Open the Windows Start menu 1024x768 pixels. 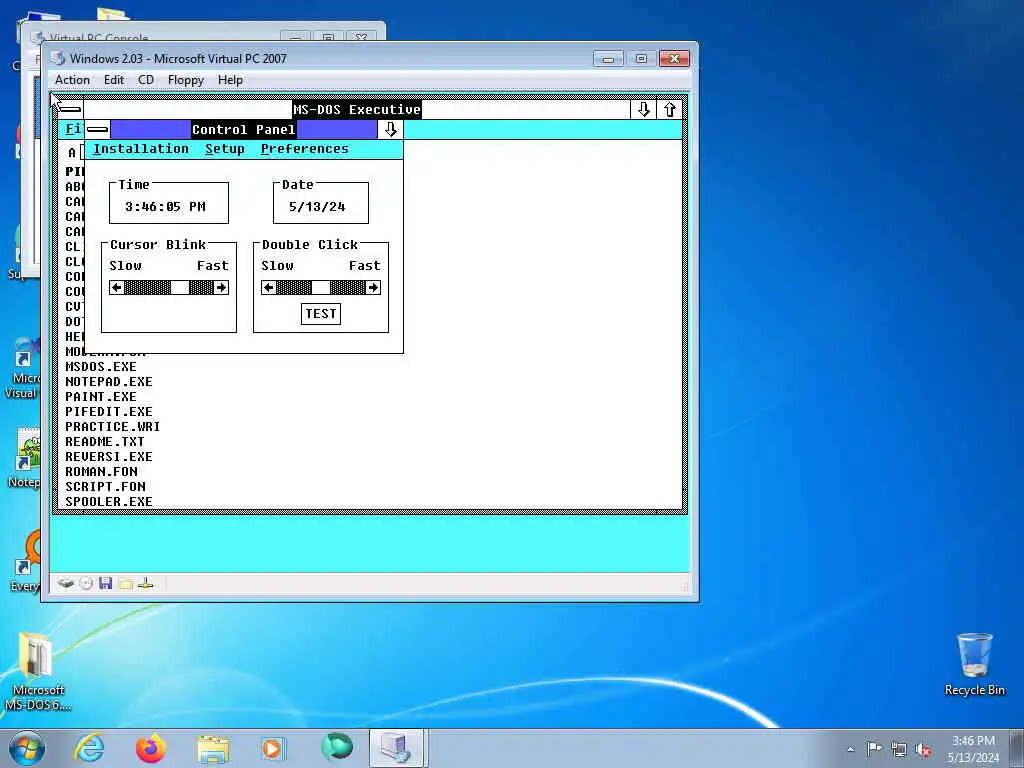[x=27, y=748]
